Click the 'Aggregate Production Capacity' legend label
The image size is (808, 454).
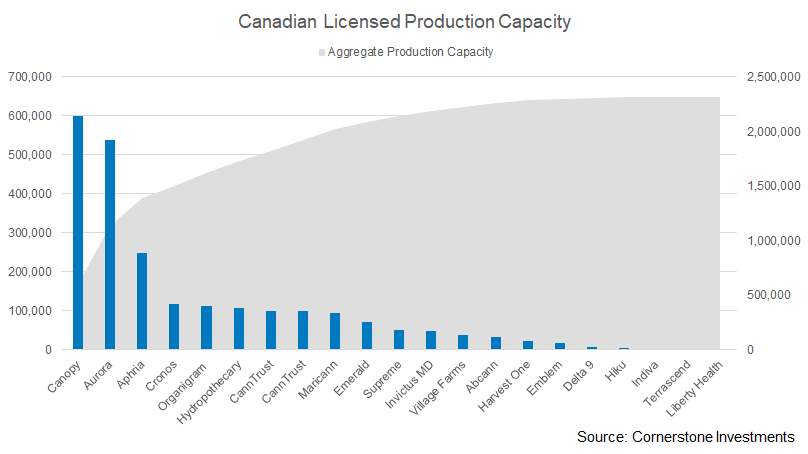[410, 52]
